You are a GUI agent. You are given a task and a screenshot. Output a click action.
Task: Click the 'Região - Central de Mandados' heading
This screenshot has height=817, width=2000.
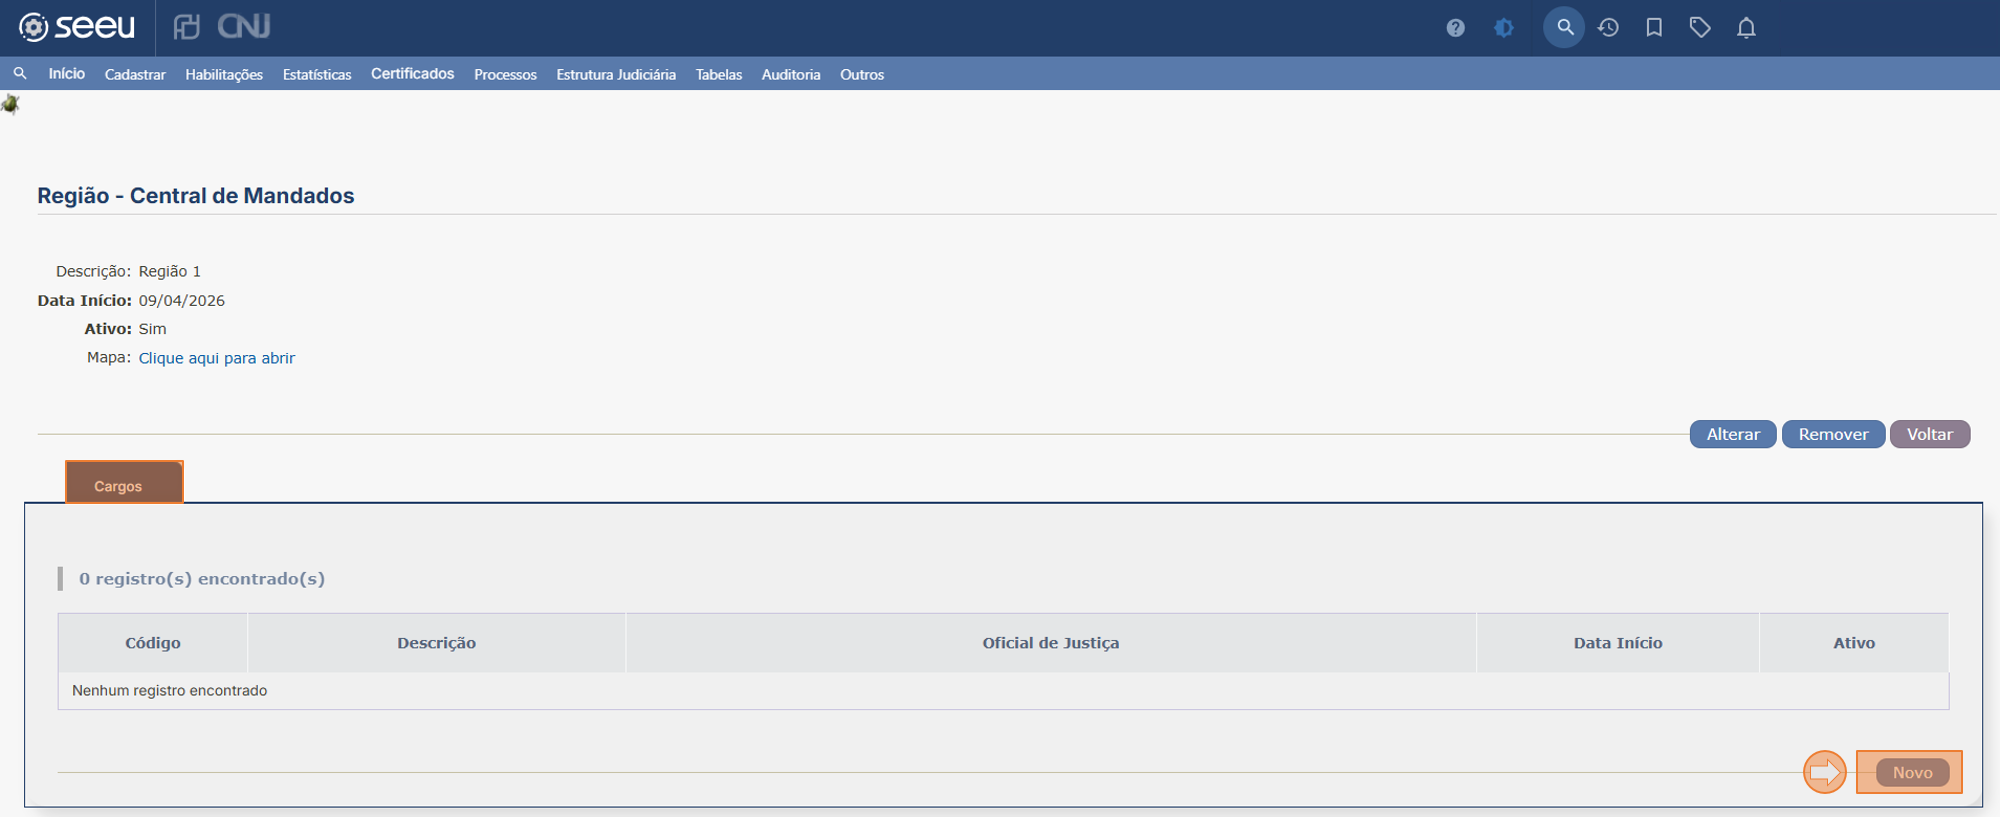coord(196,196)
